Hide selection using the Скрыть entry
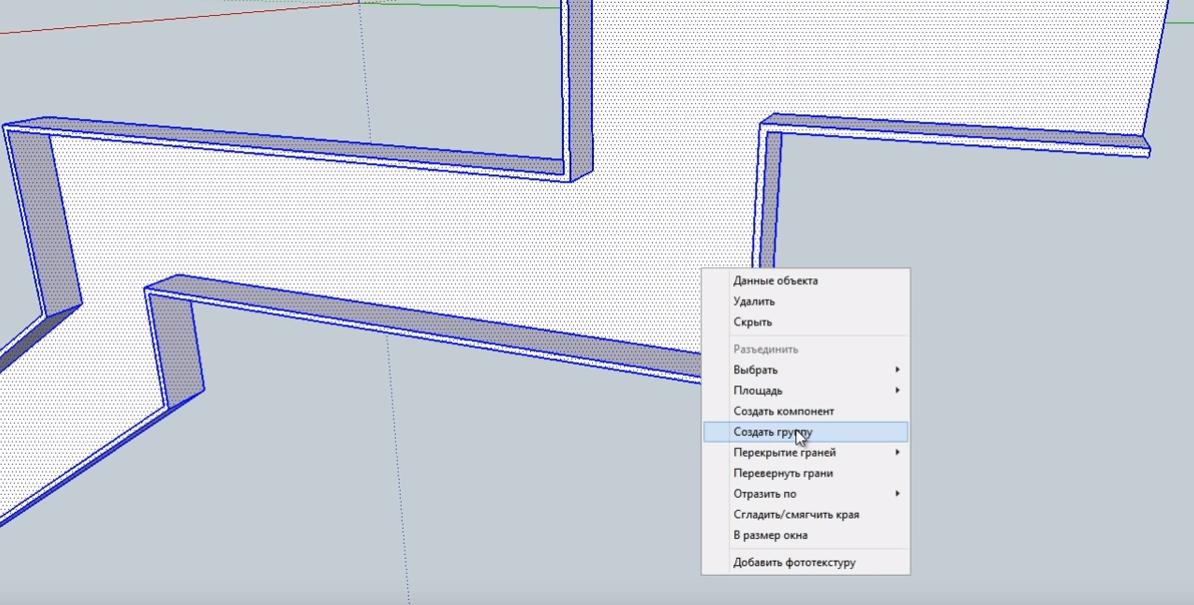This screenshot has height=605, width=1194. [752, 322]
